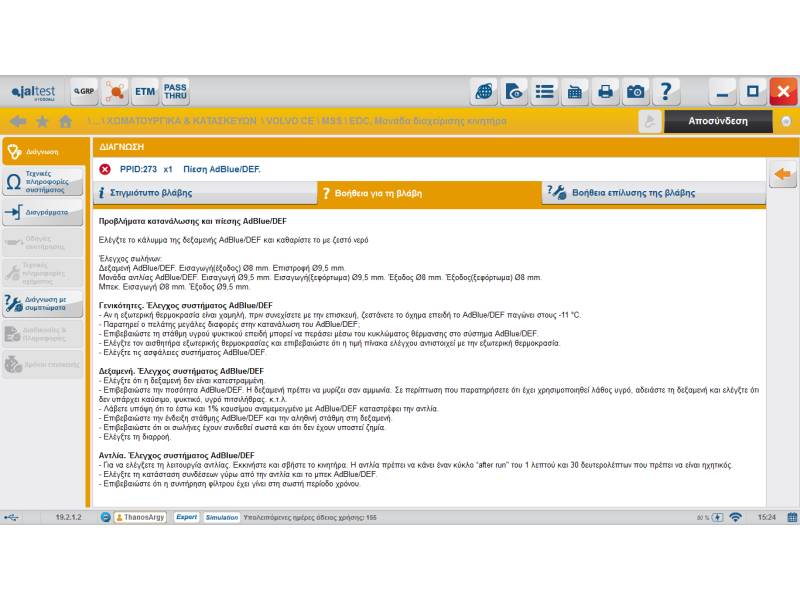Image resolution: width=800 pixels, height=600 pixels.
Task: Click the printer icon in top toolbar
Action: [x=605, y=92]
